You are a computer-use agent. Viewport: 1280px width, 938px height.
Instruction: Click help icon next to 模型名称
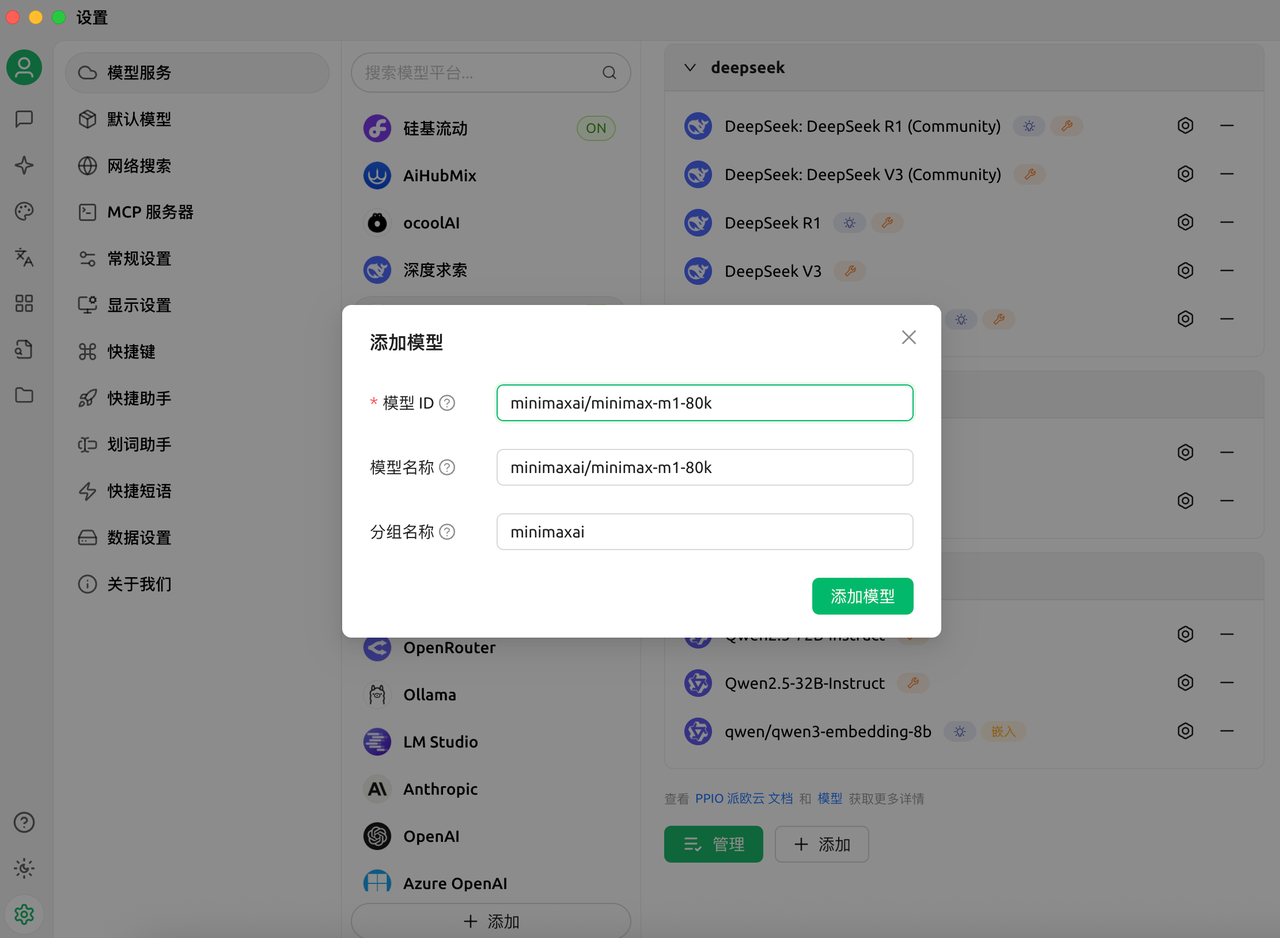click(x=447, y=467)
